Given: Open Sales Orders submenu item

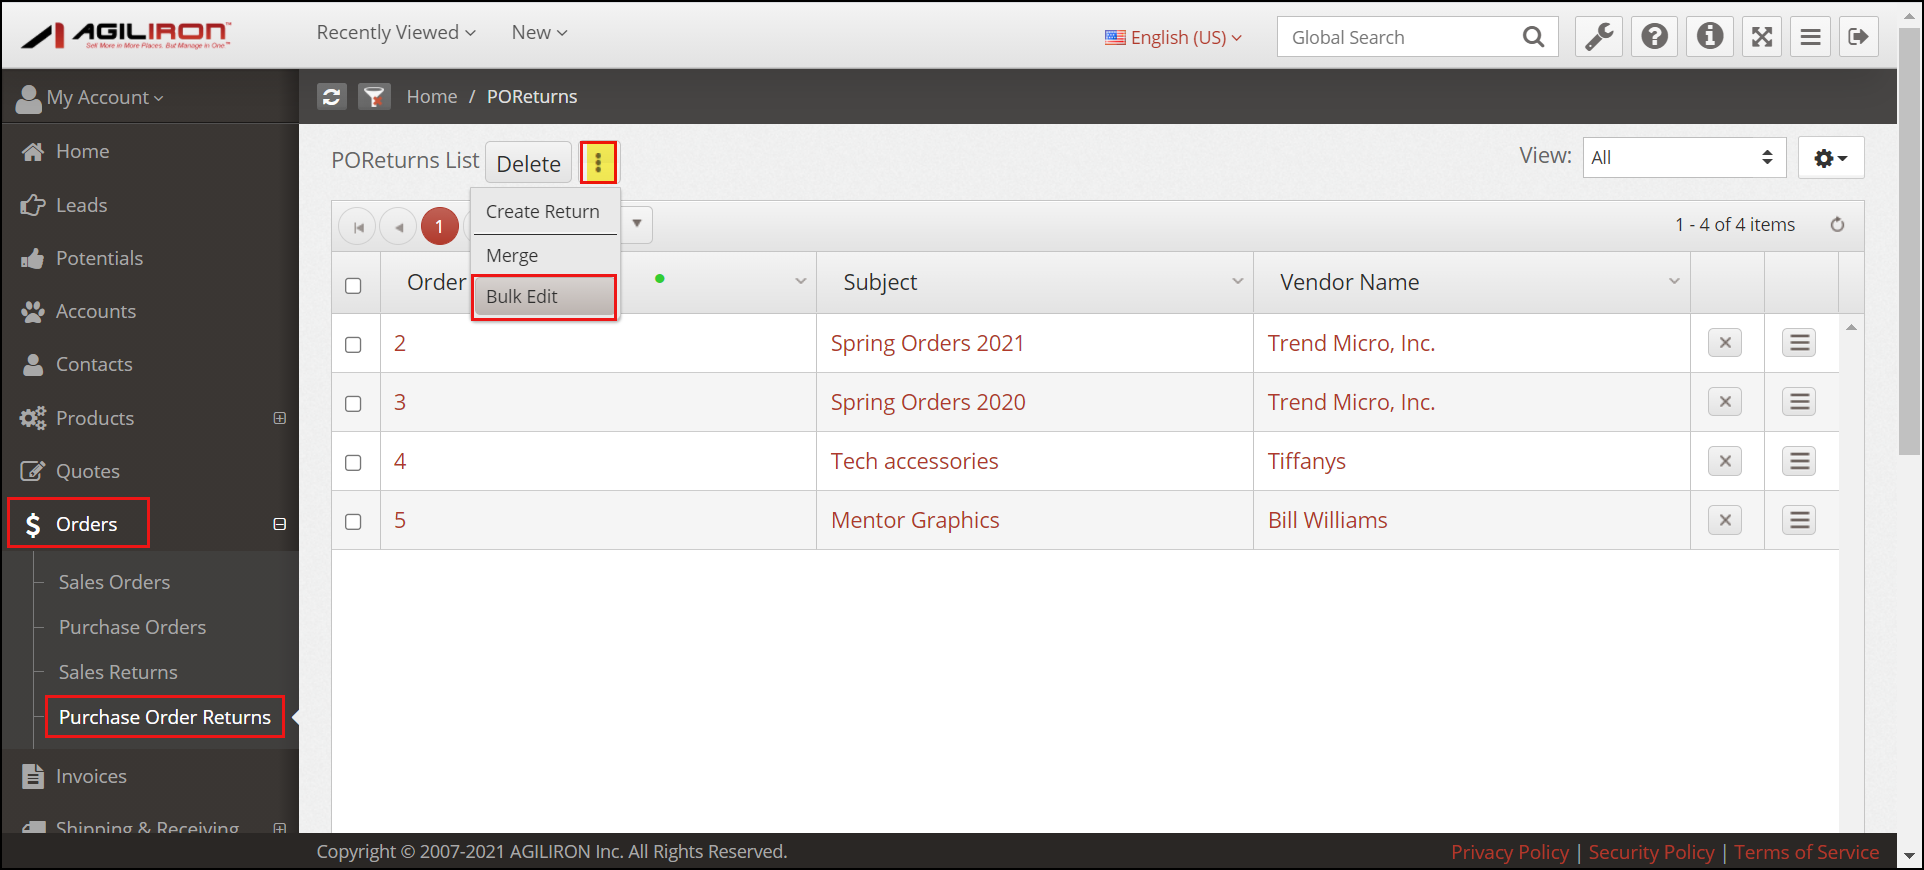Looking at the screenshot, I should click(114, 582).
